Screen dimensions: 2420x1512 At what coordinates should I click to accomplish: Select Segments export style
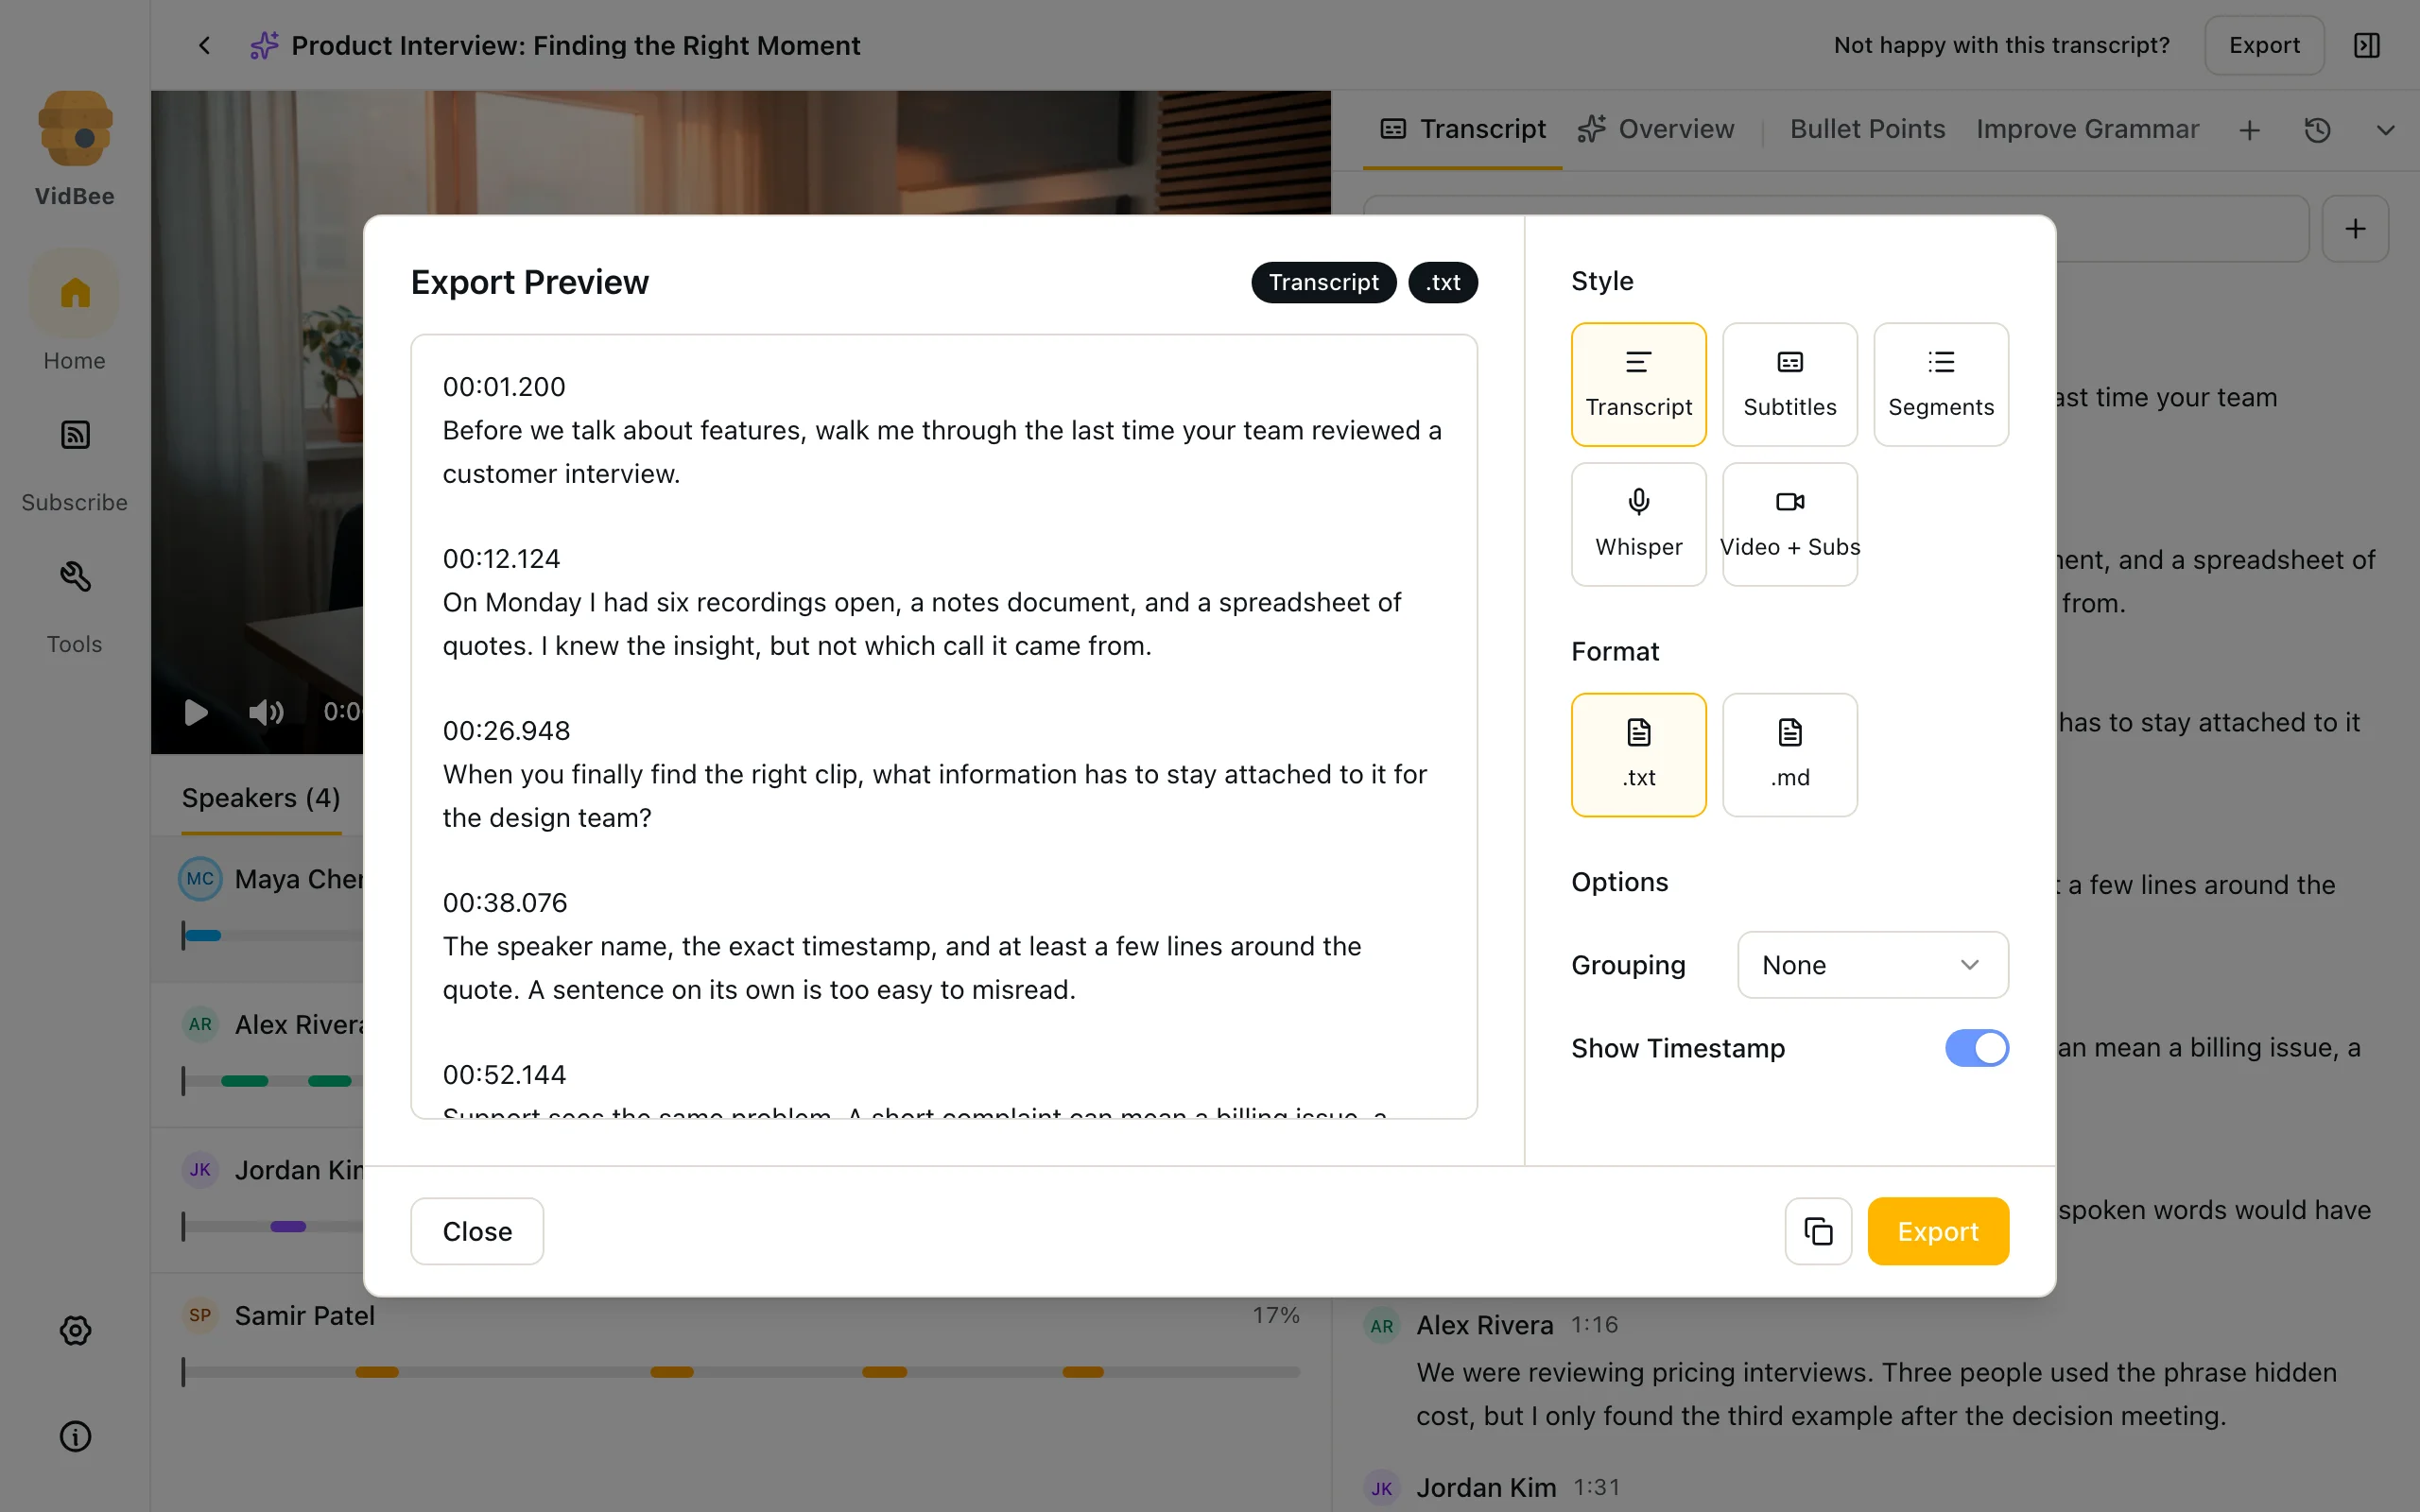pyautogui.click(x=1940, y=384)
